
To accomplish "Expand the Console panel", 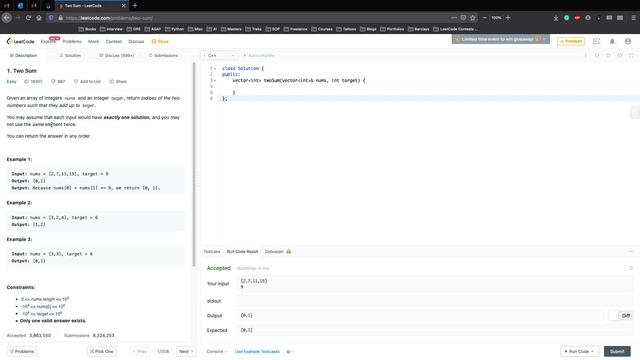I will [x=216, y=351].
